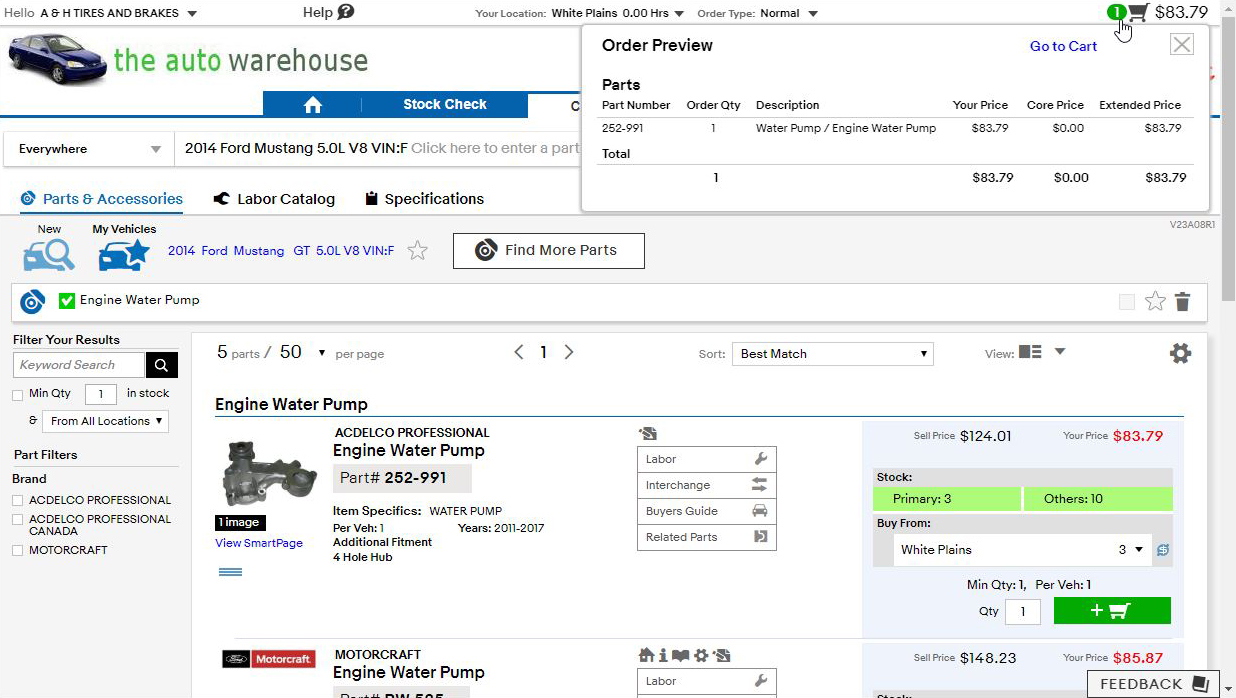Check the ACDELCO PROFESSIONAL brand filter
1236x698 pixels.
(18, 500)
